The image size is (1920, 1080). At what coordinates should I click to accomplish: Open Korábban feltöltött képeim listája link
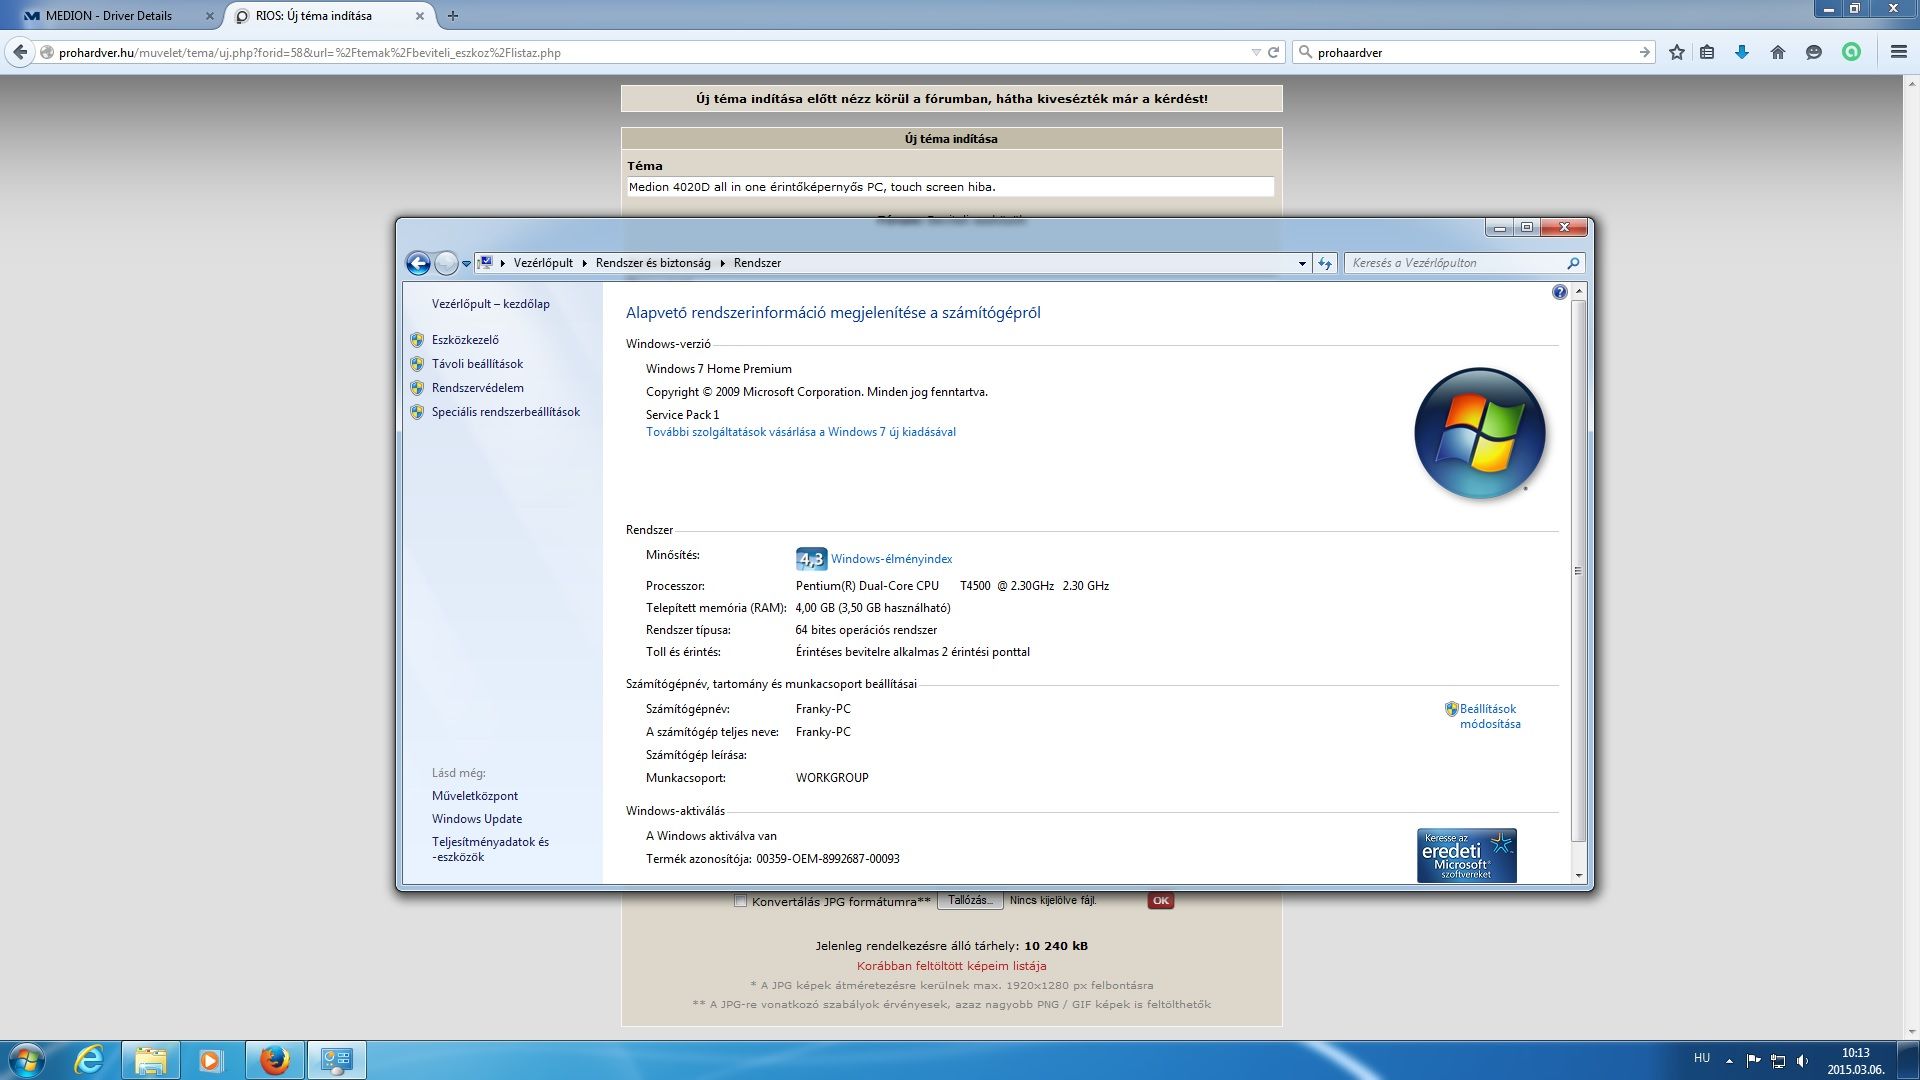[951, 966]
